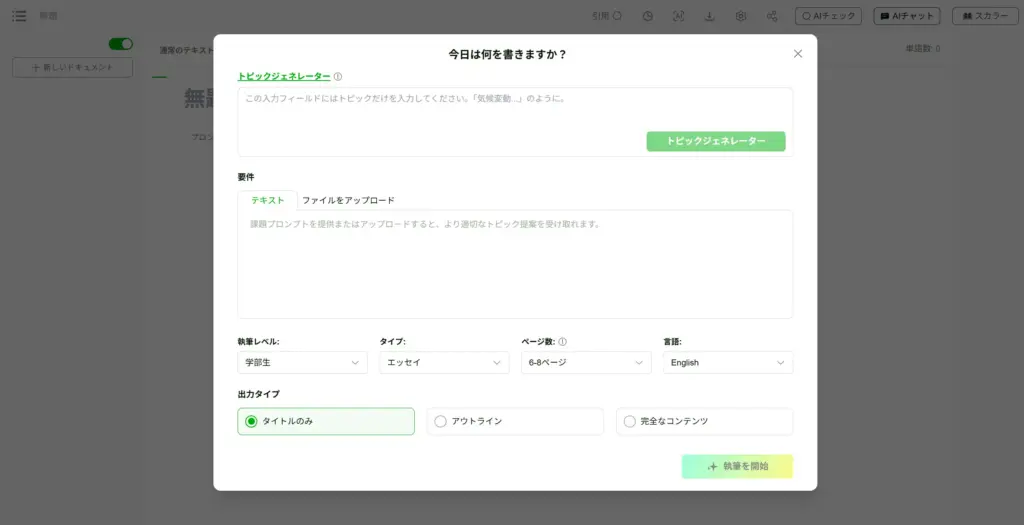Screen dimensions: 1024x525
Task: Open the sidebar list menu icon
Action: pos(19,16)
